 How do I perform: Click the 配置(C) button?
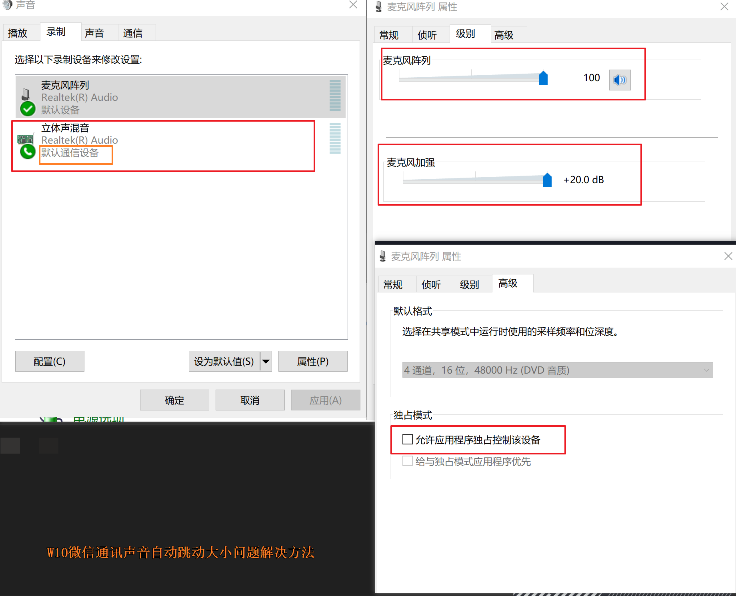click(49, 361)
